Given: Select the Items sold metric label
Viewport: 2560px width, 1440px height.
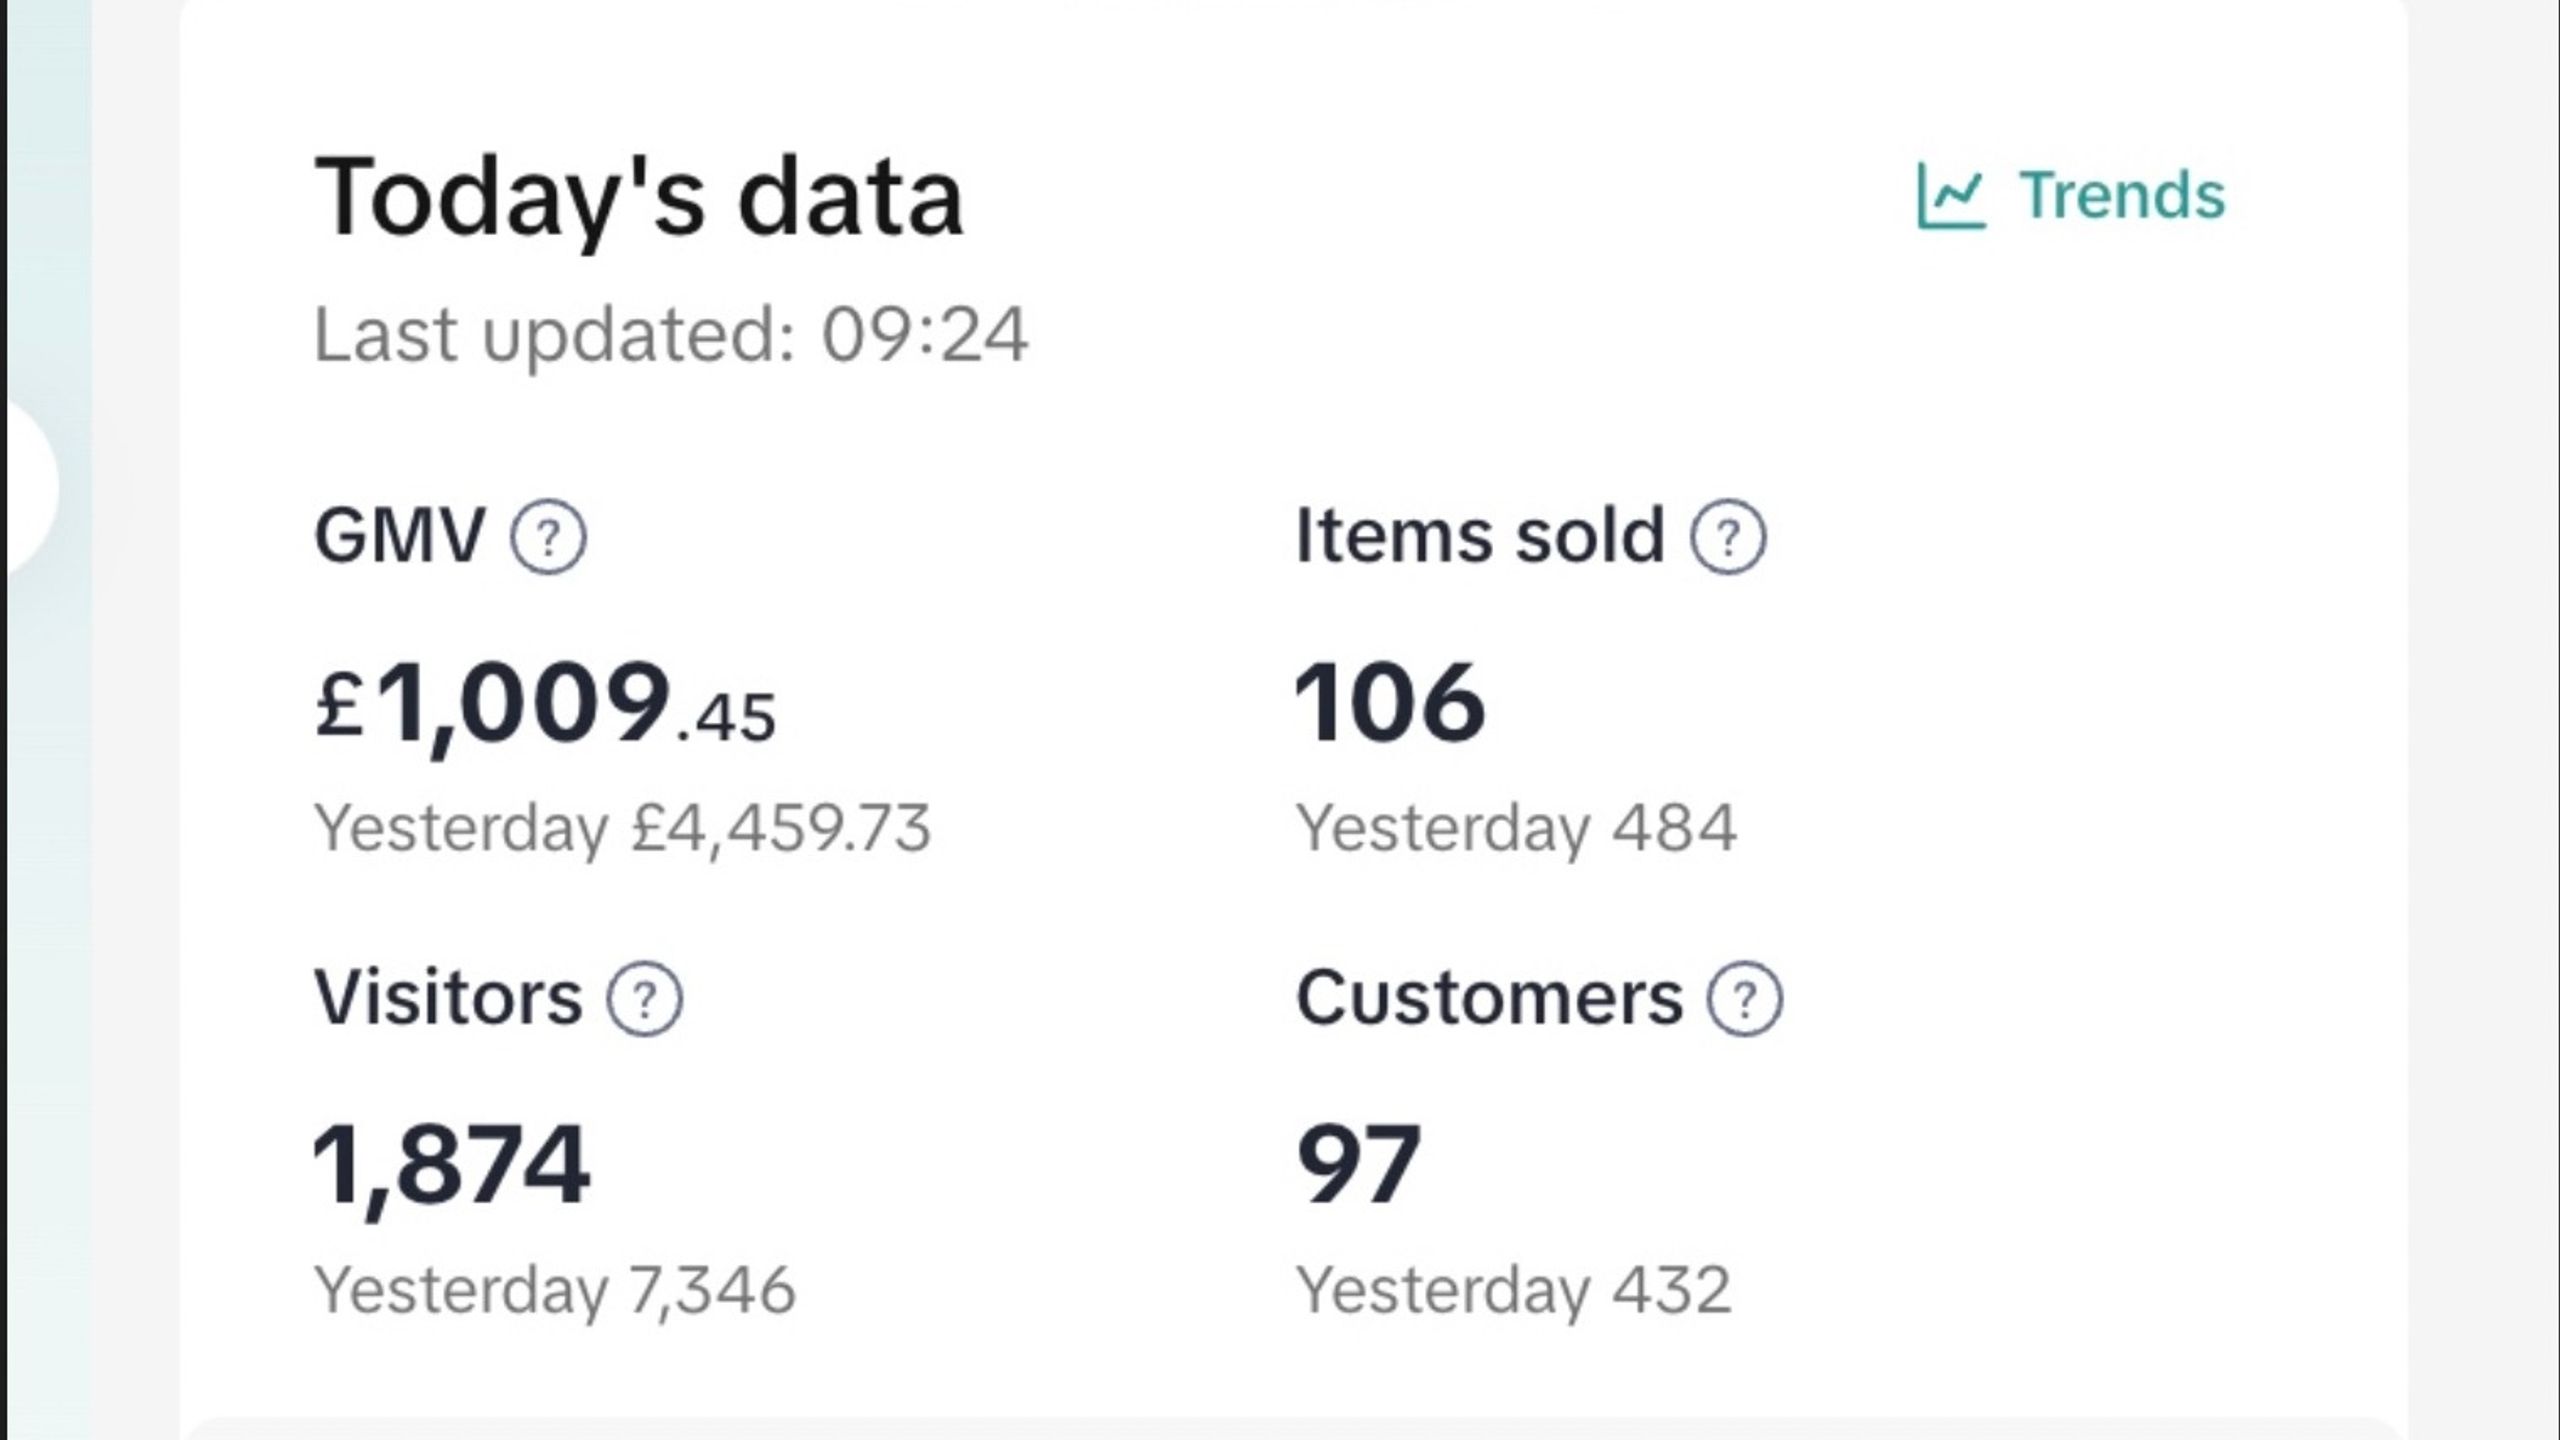Looking at the screenshot, I should [x=1480, y=537].
